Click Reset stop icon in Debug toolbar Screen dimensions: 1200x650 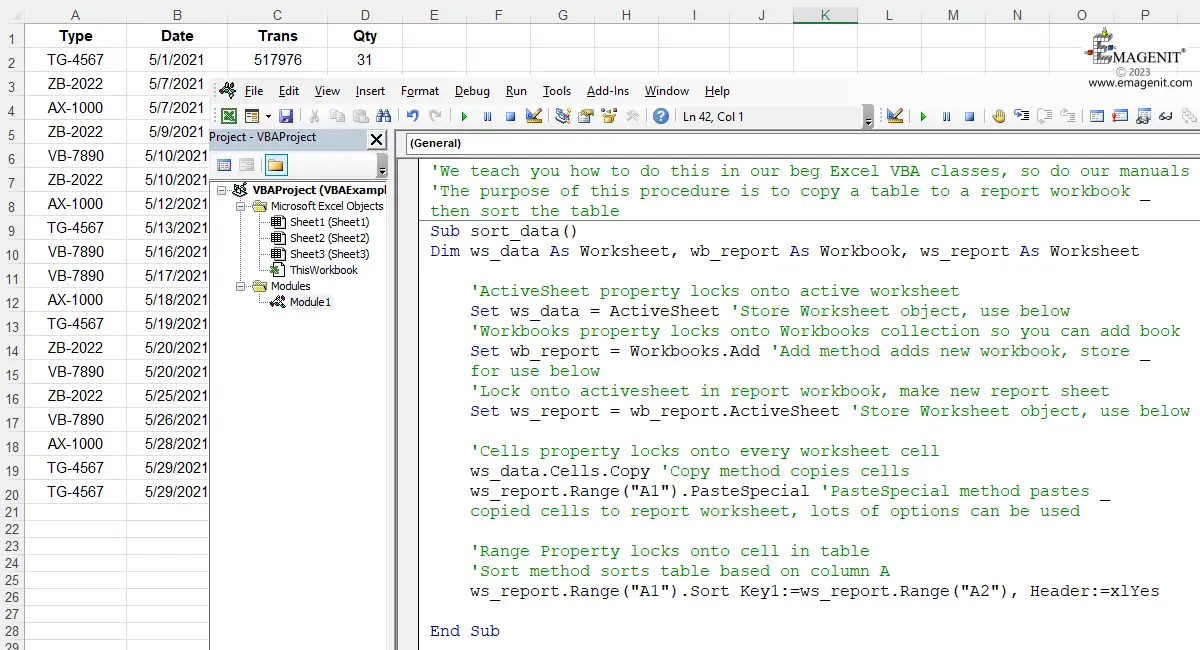click(x=969, y=116)
